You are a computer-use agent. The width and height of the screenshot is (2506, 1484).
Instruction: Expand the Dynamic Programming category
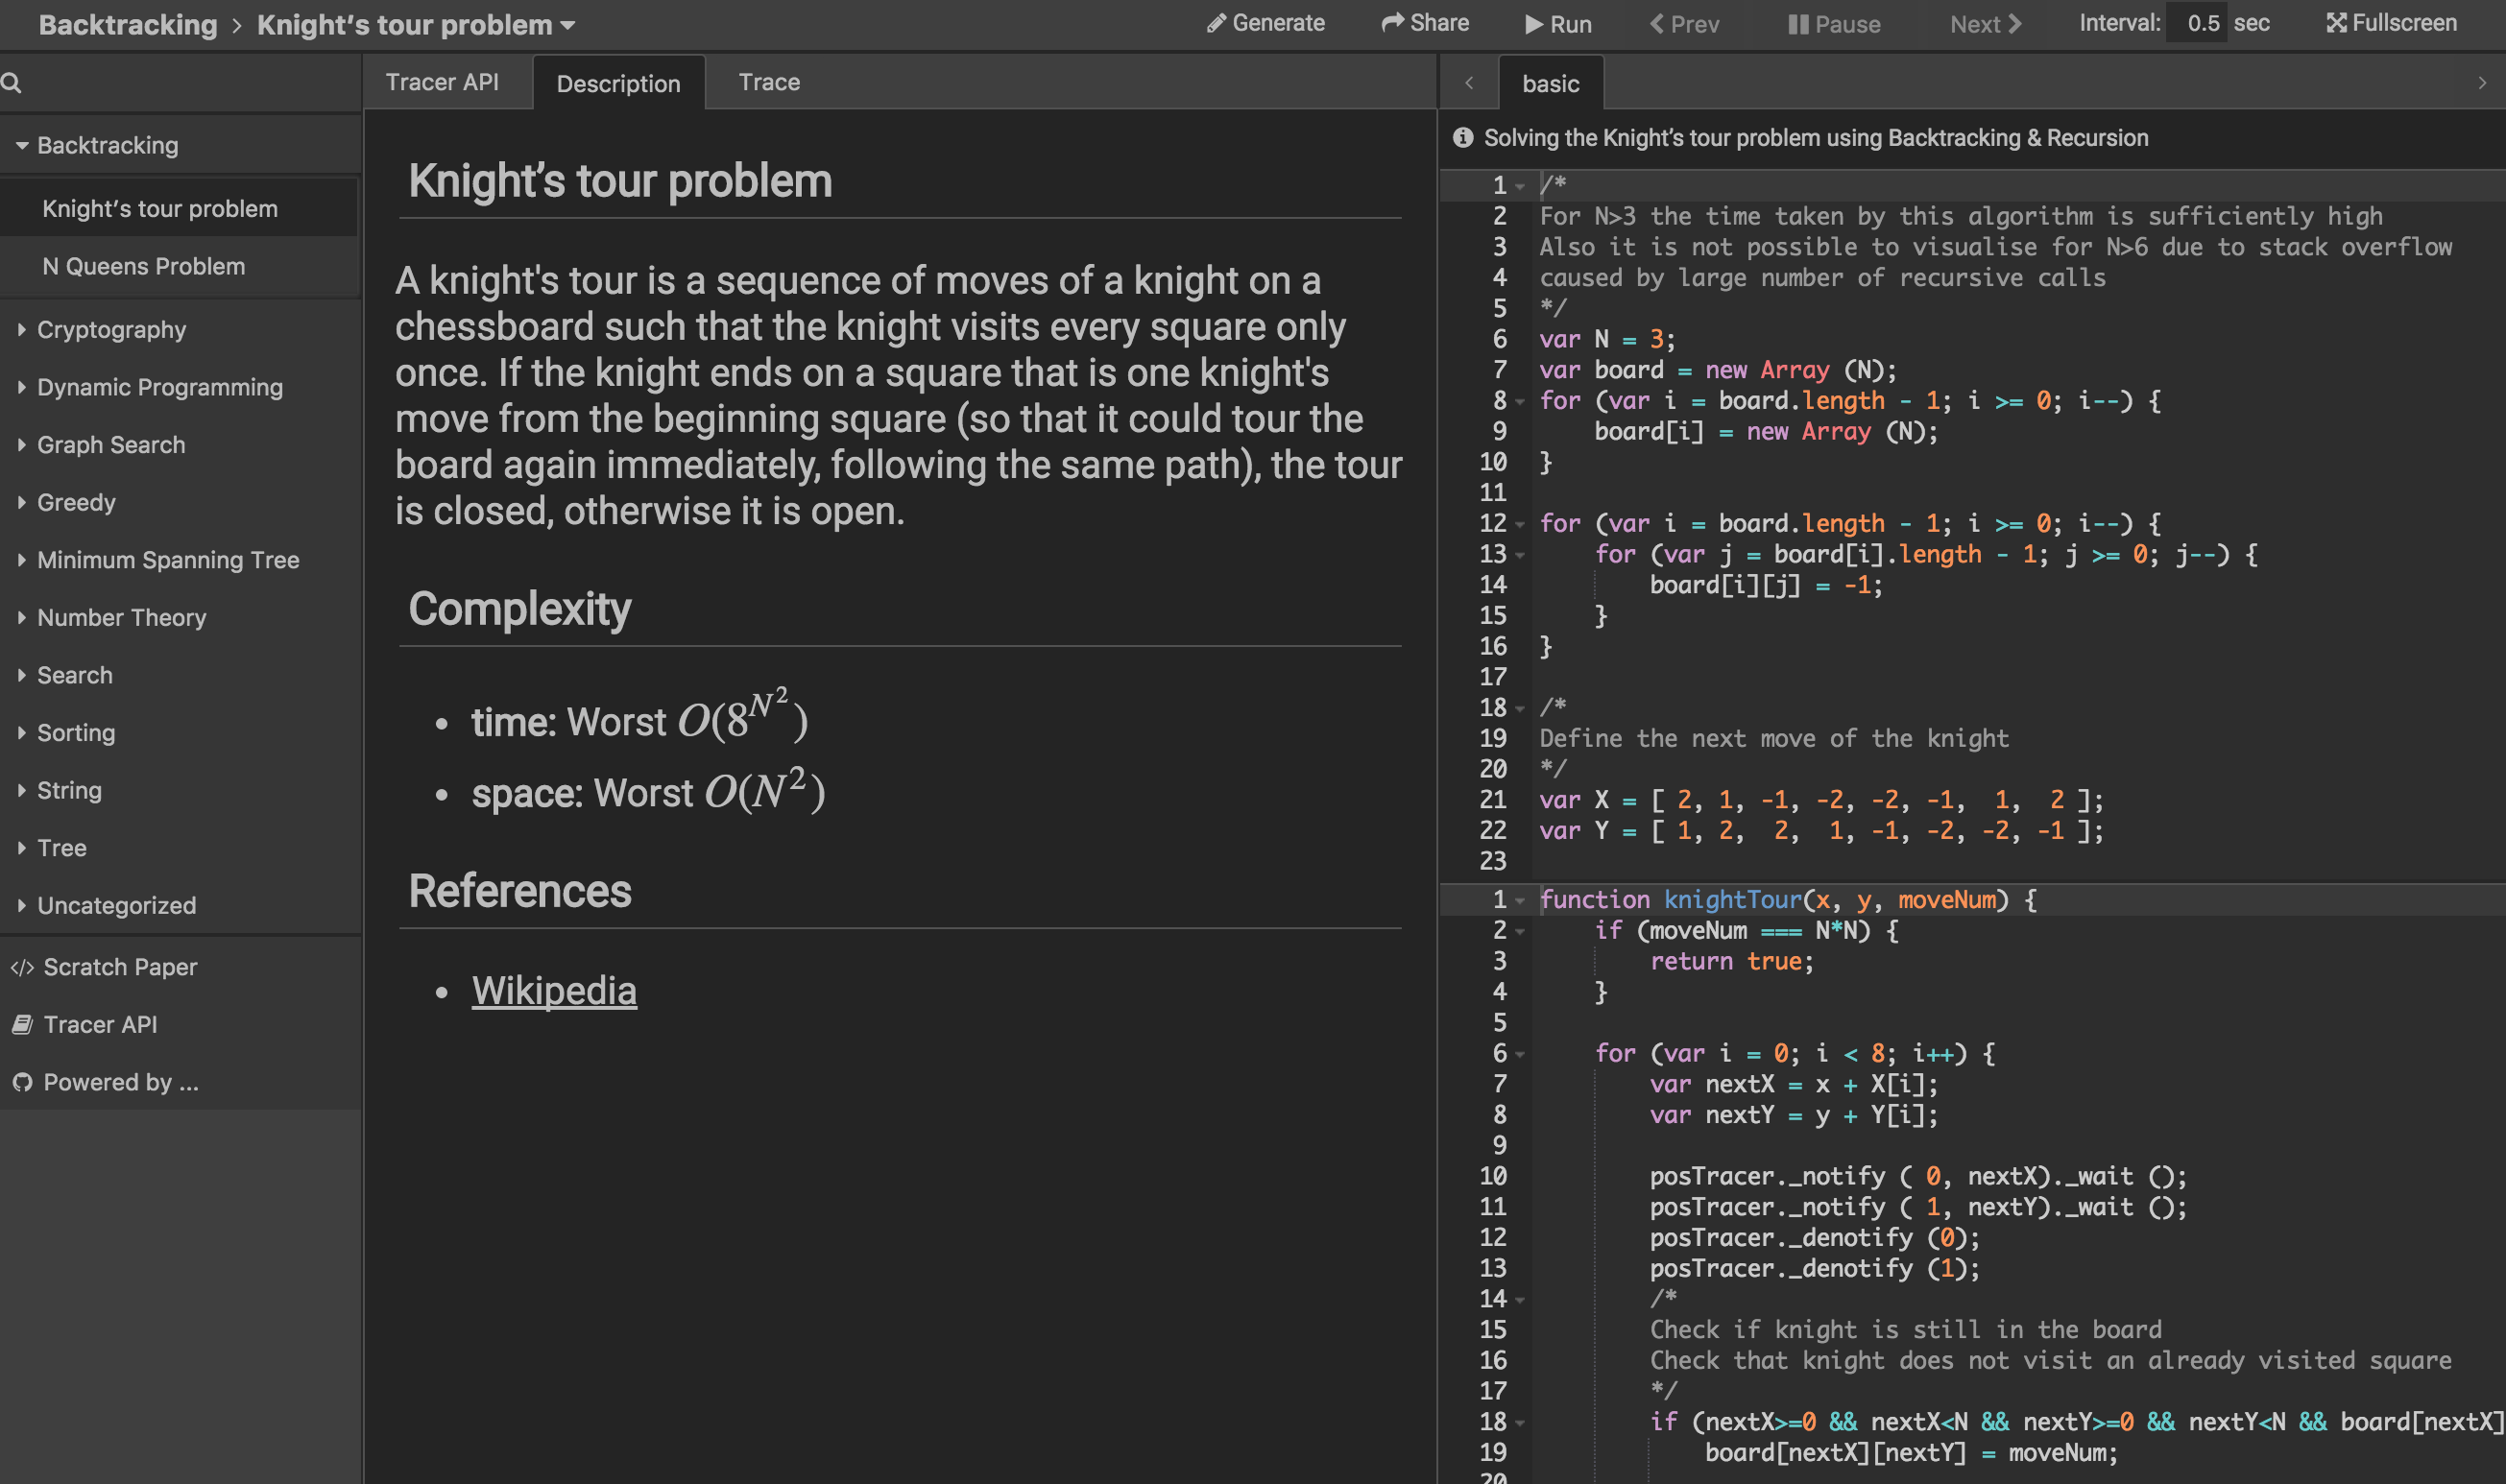(x=159, y=387)
